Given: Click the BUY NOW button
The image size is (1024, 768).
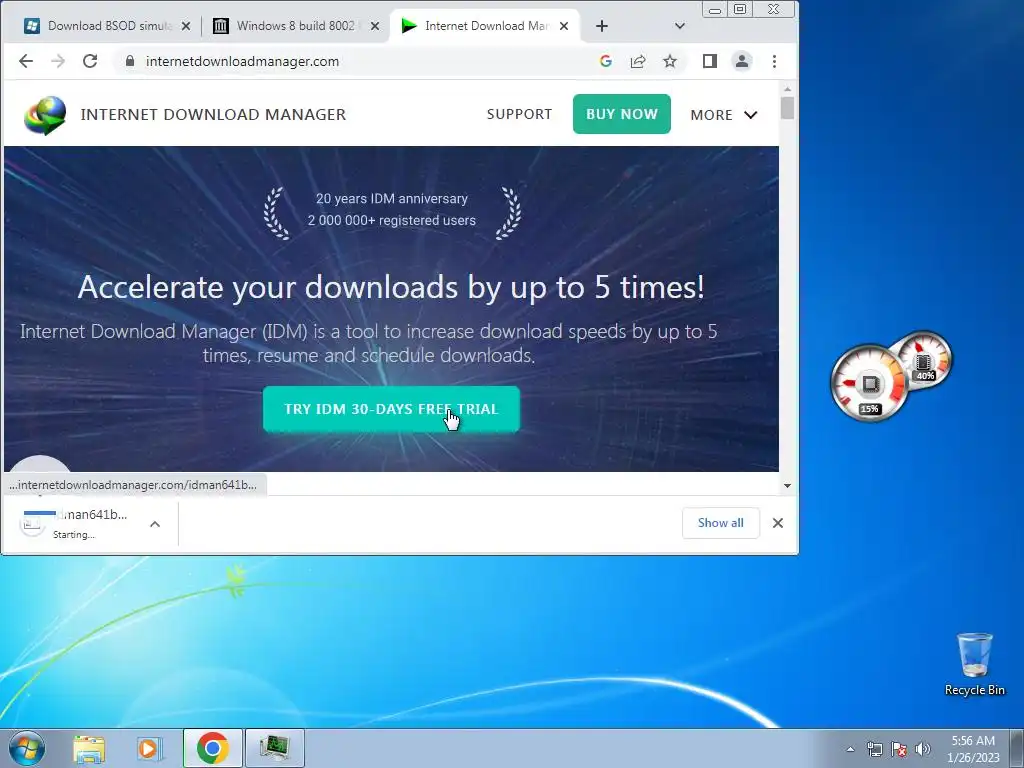Looking at the screenshot, I should (x=622, y=114).
